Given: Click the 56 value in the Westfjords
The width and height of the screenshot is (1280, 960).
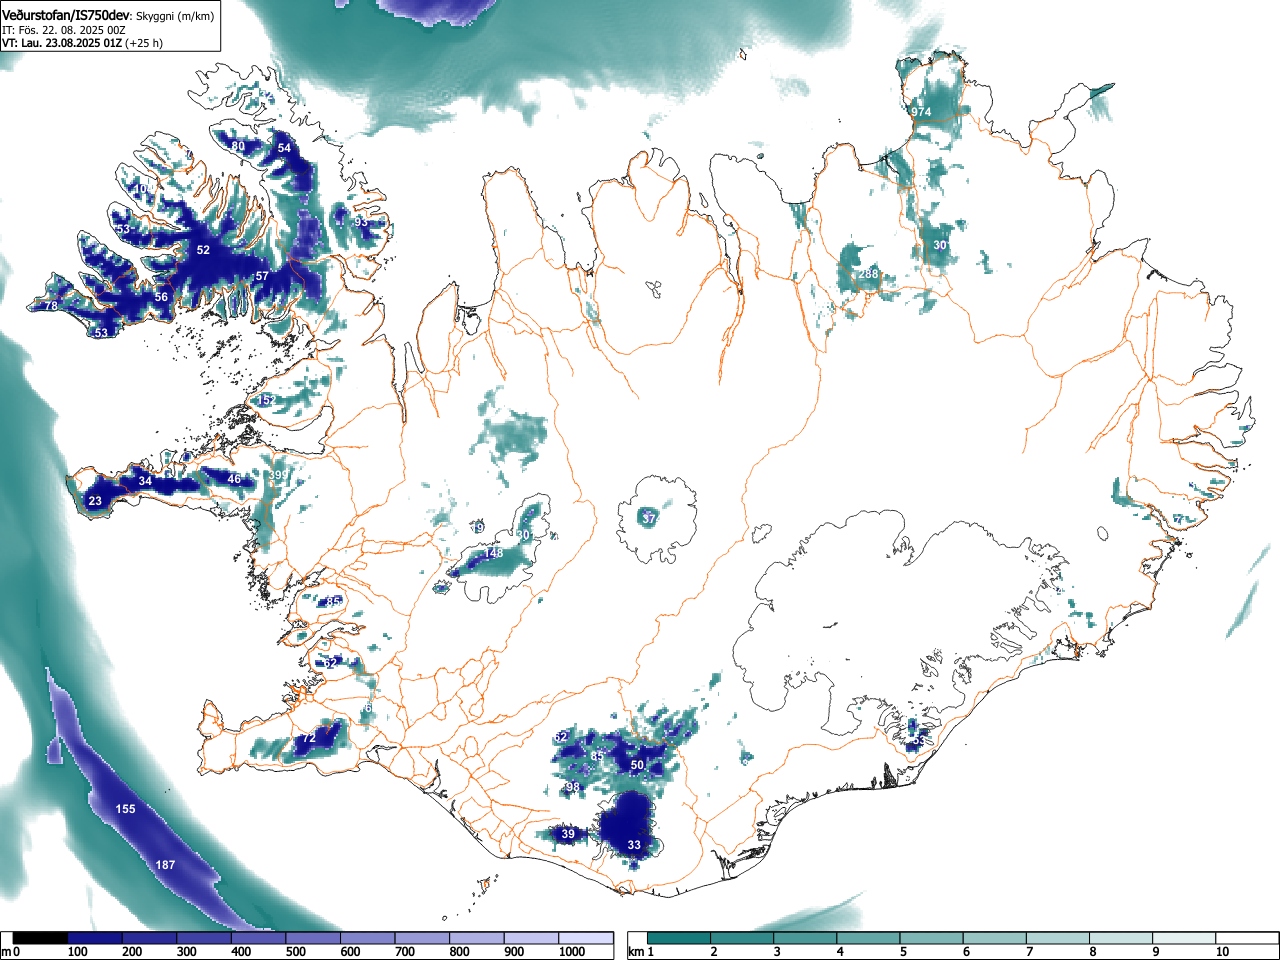Looking at the screenshot, I should pos(161,297).
